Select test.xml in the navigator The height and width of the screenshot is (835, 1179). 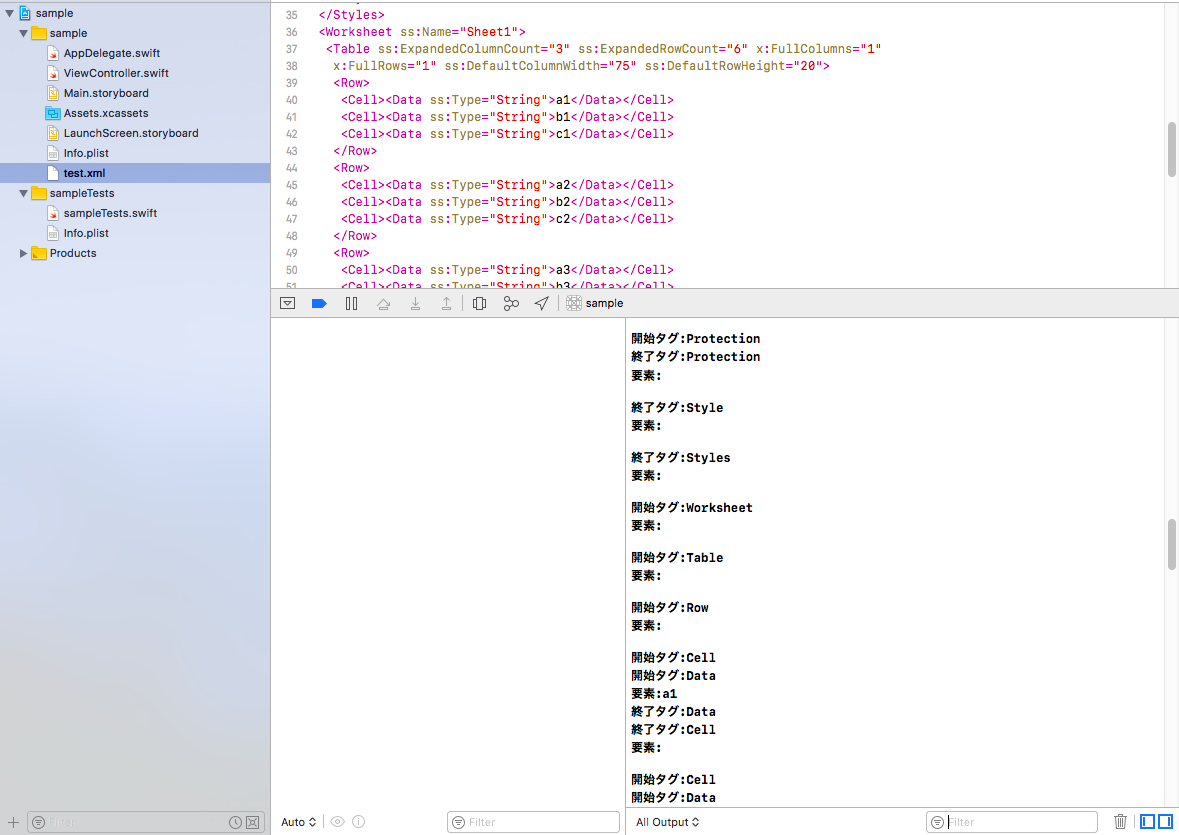pos(82,173)
